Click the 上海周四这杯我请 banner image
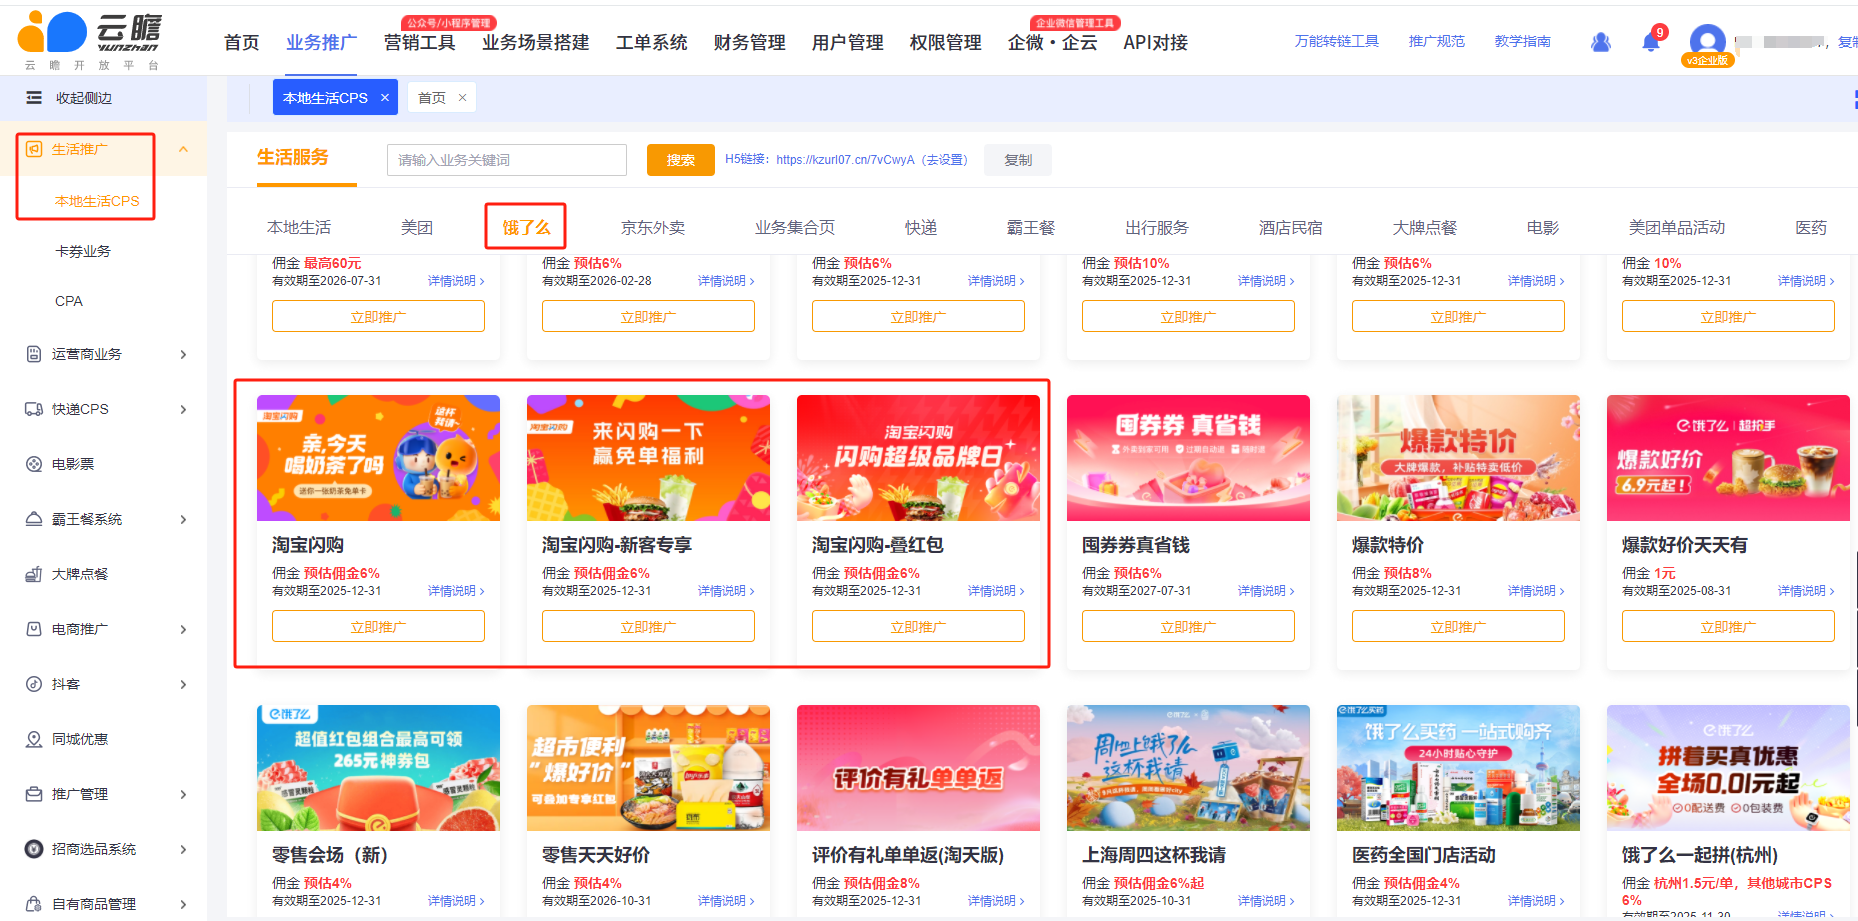 click(1188, 768)
